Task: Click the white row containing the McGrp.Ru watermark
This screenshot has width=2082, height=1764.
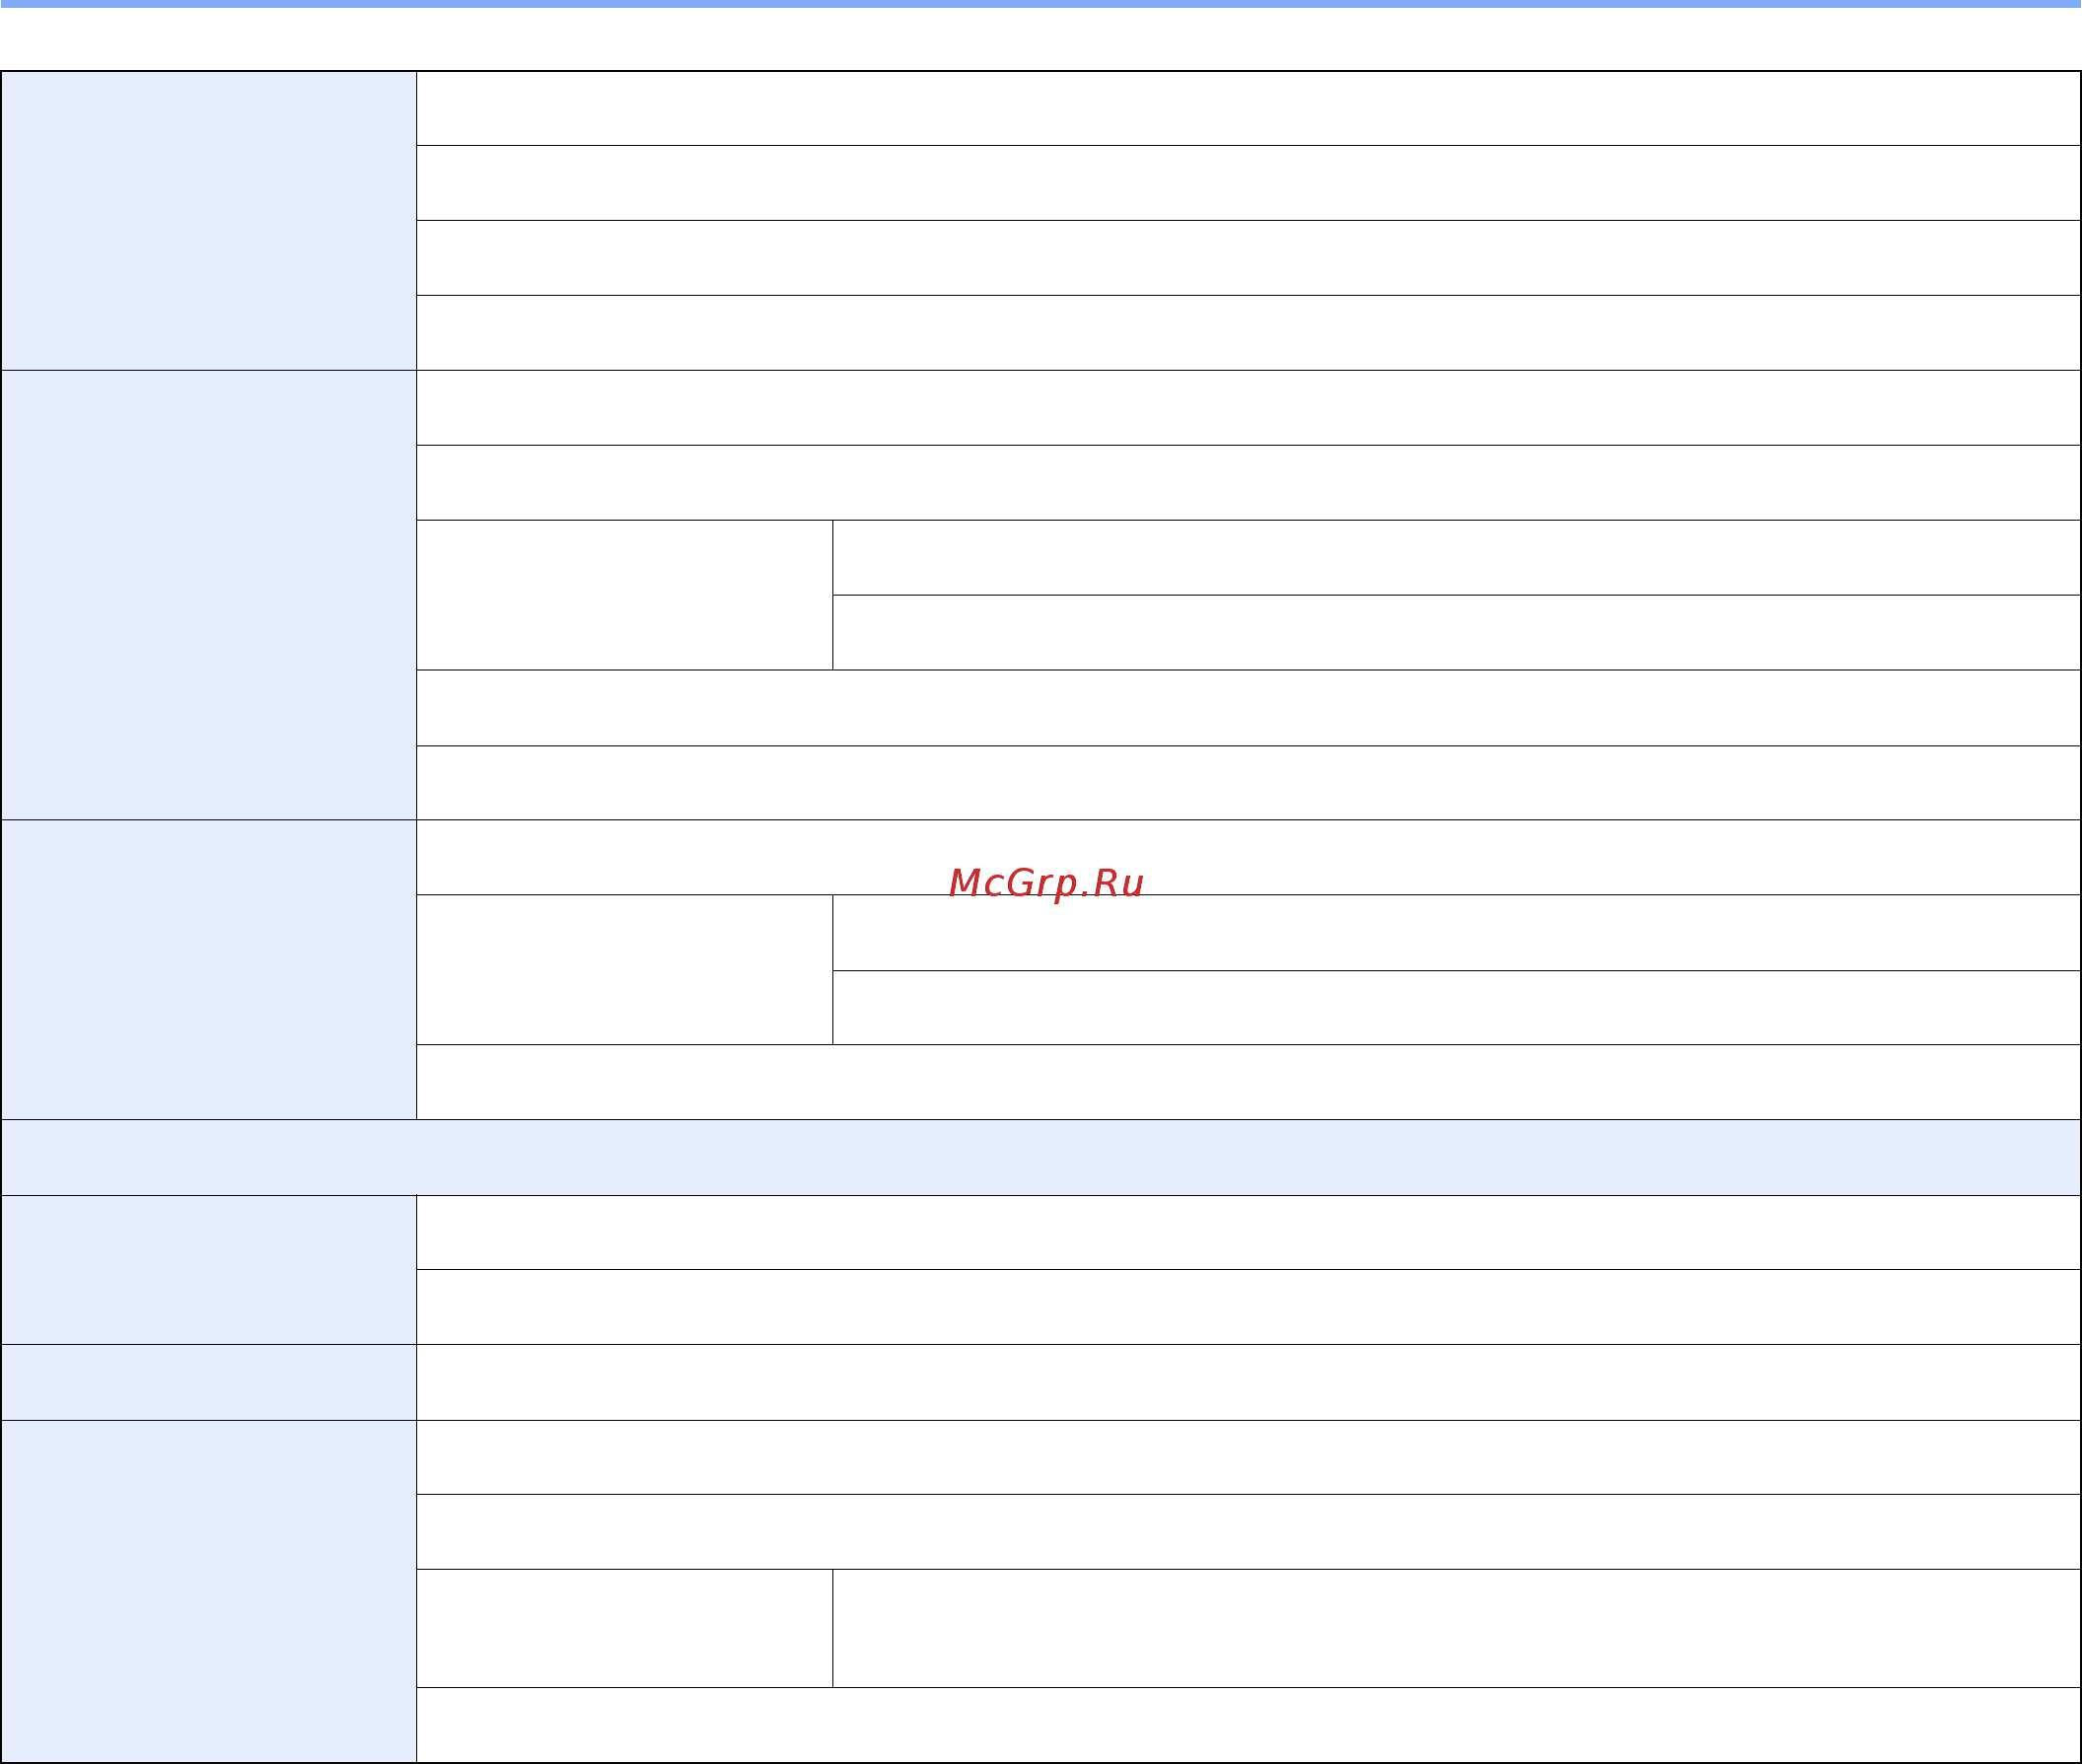Action: tap(1248, 858)
